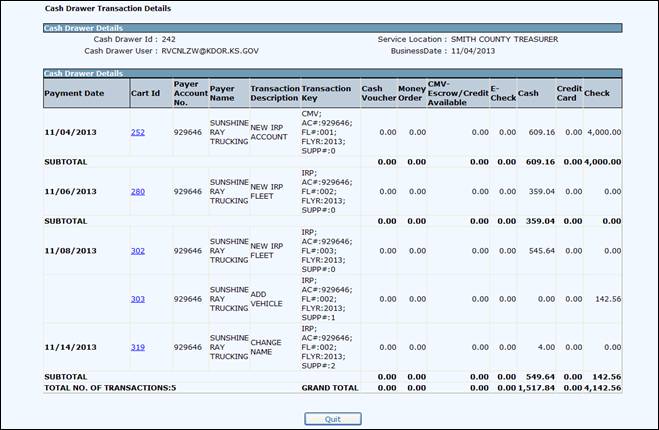Click the Cash Voucher column header
Viewport: 659px width, 430px height.
378,93
